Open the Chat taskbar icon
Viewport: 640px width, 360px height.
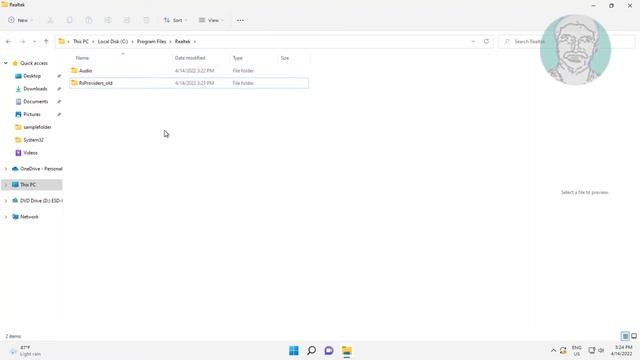329,351
